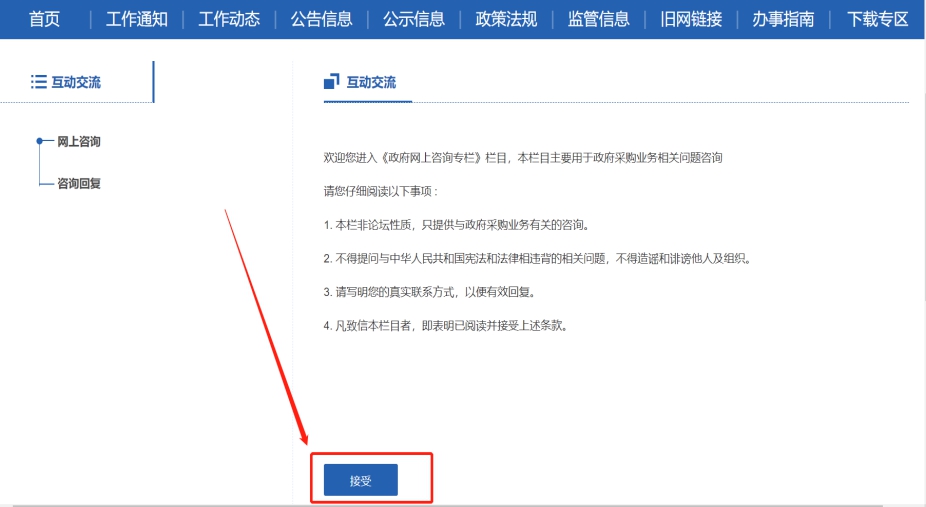Visit the 下载专区 section
The height and width of the screenshot is (507, 926).
click(x=877, y=19)
